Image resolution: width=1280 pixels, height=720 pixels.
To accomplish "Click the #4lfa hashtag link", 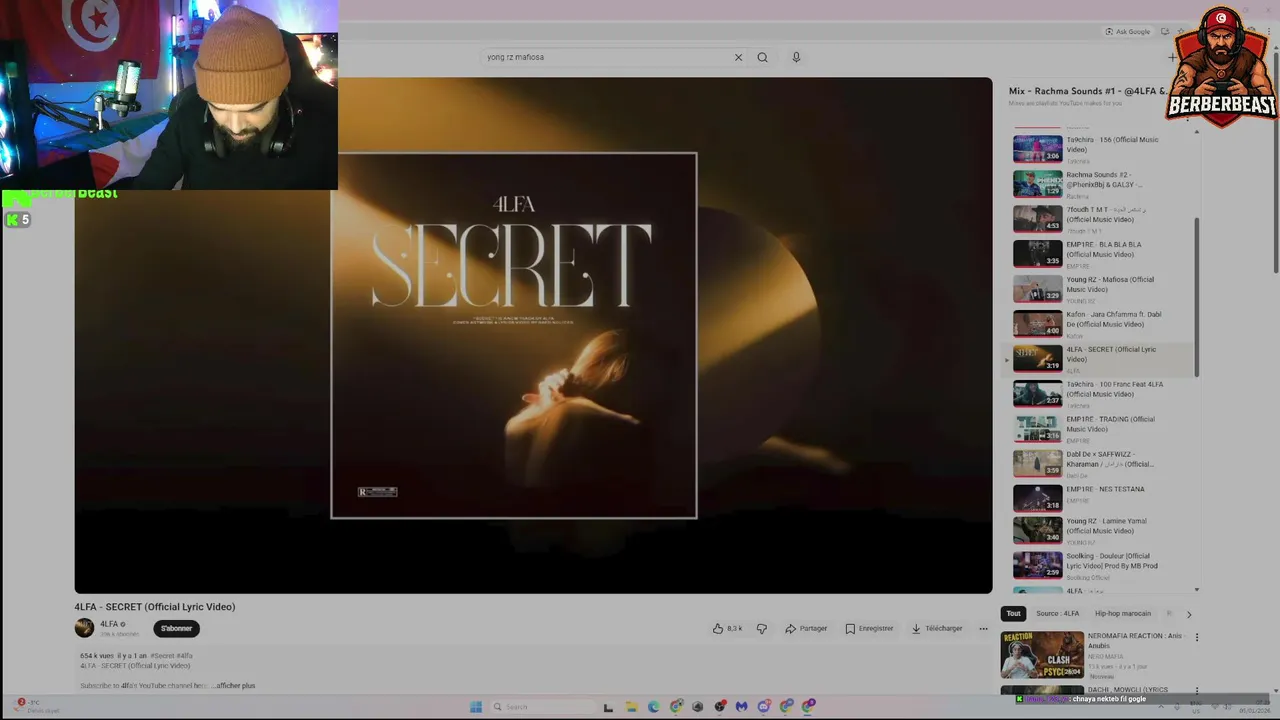I will 185,656.
